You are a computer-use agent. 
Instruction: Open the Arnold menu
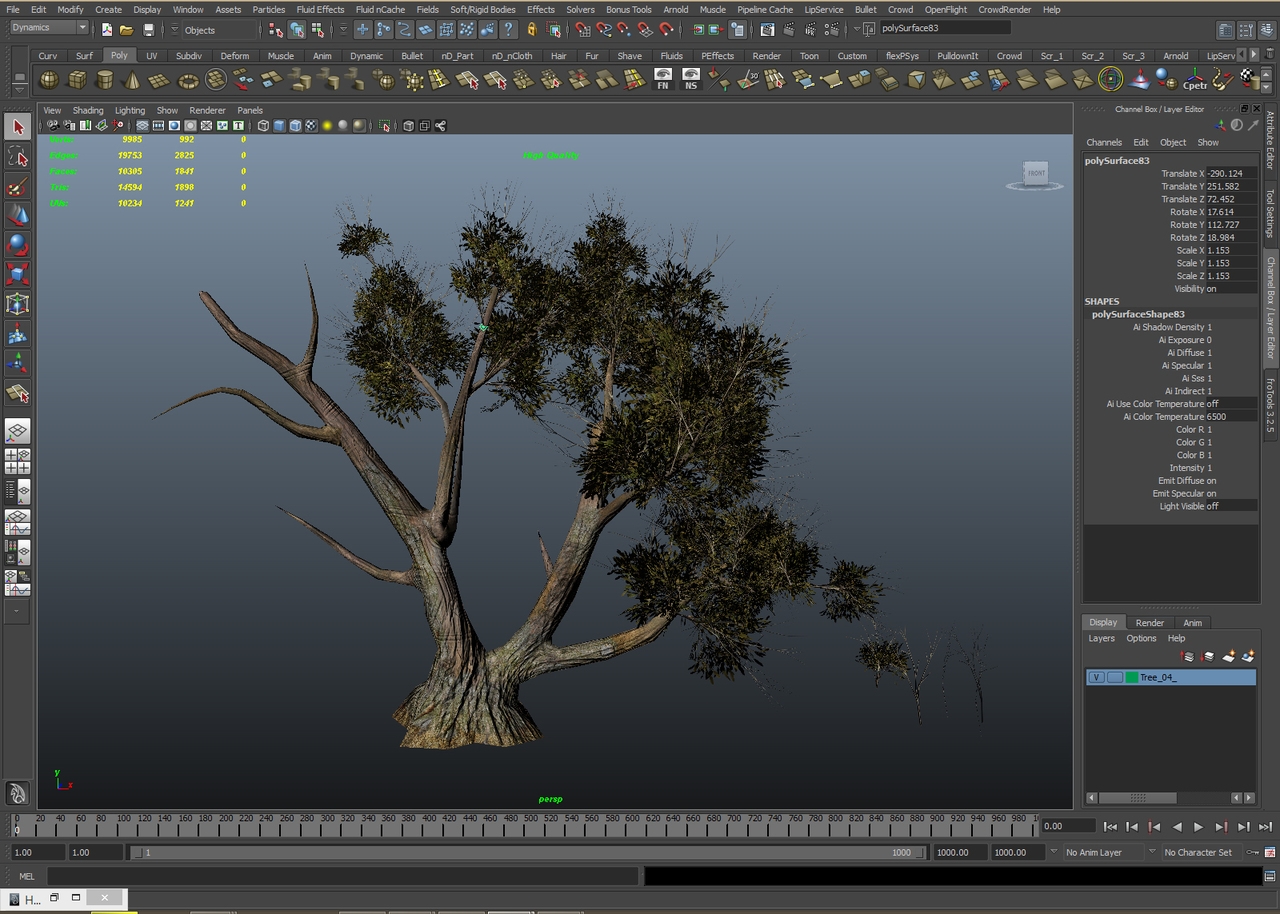pyautogui.click(x=676, y=9)
